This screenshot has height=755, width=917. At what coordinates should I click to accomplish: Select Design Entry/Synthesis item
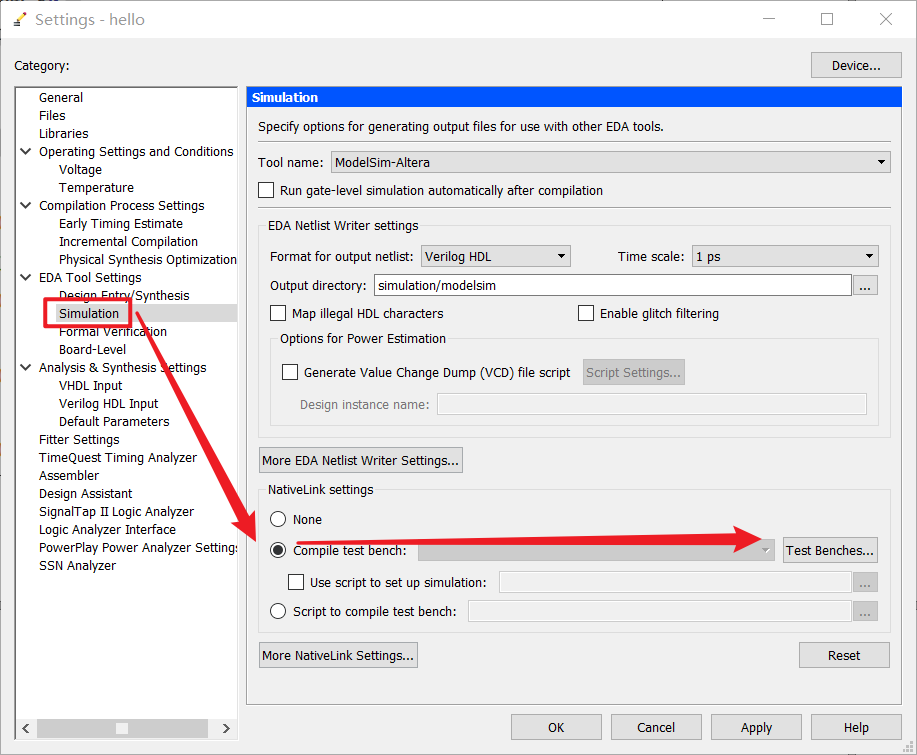(x=124, y=295)
